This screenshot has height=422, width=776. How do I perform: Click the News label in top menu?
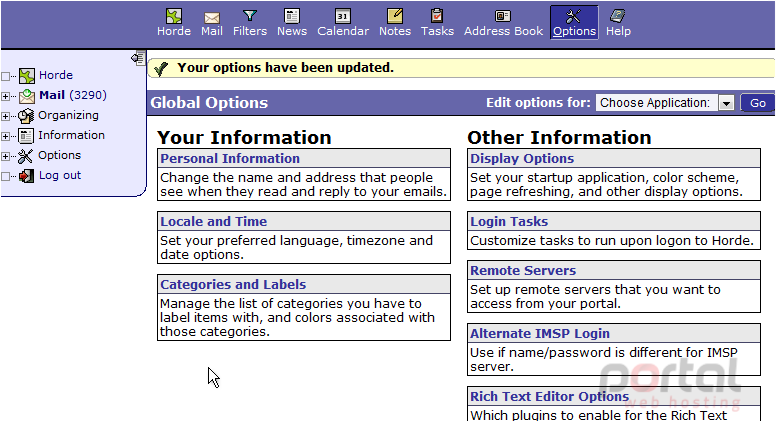[x=292, y=31]
